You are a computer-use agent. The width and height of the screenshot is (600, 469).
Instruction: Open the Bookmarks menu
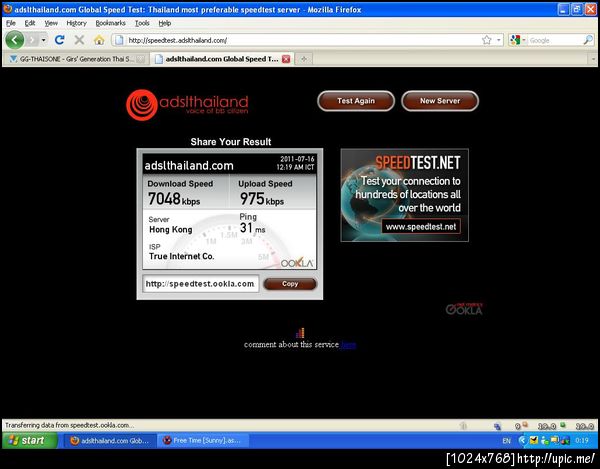(111, 23)
